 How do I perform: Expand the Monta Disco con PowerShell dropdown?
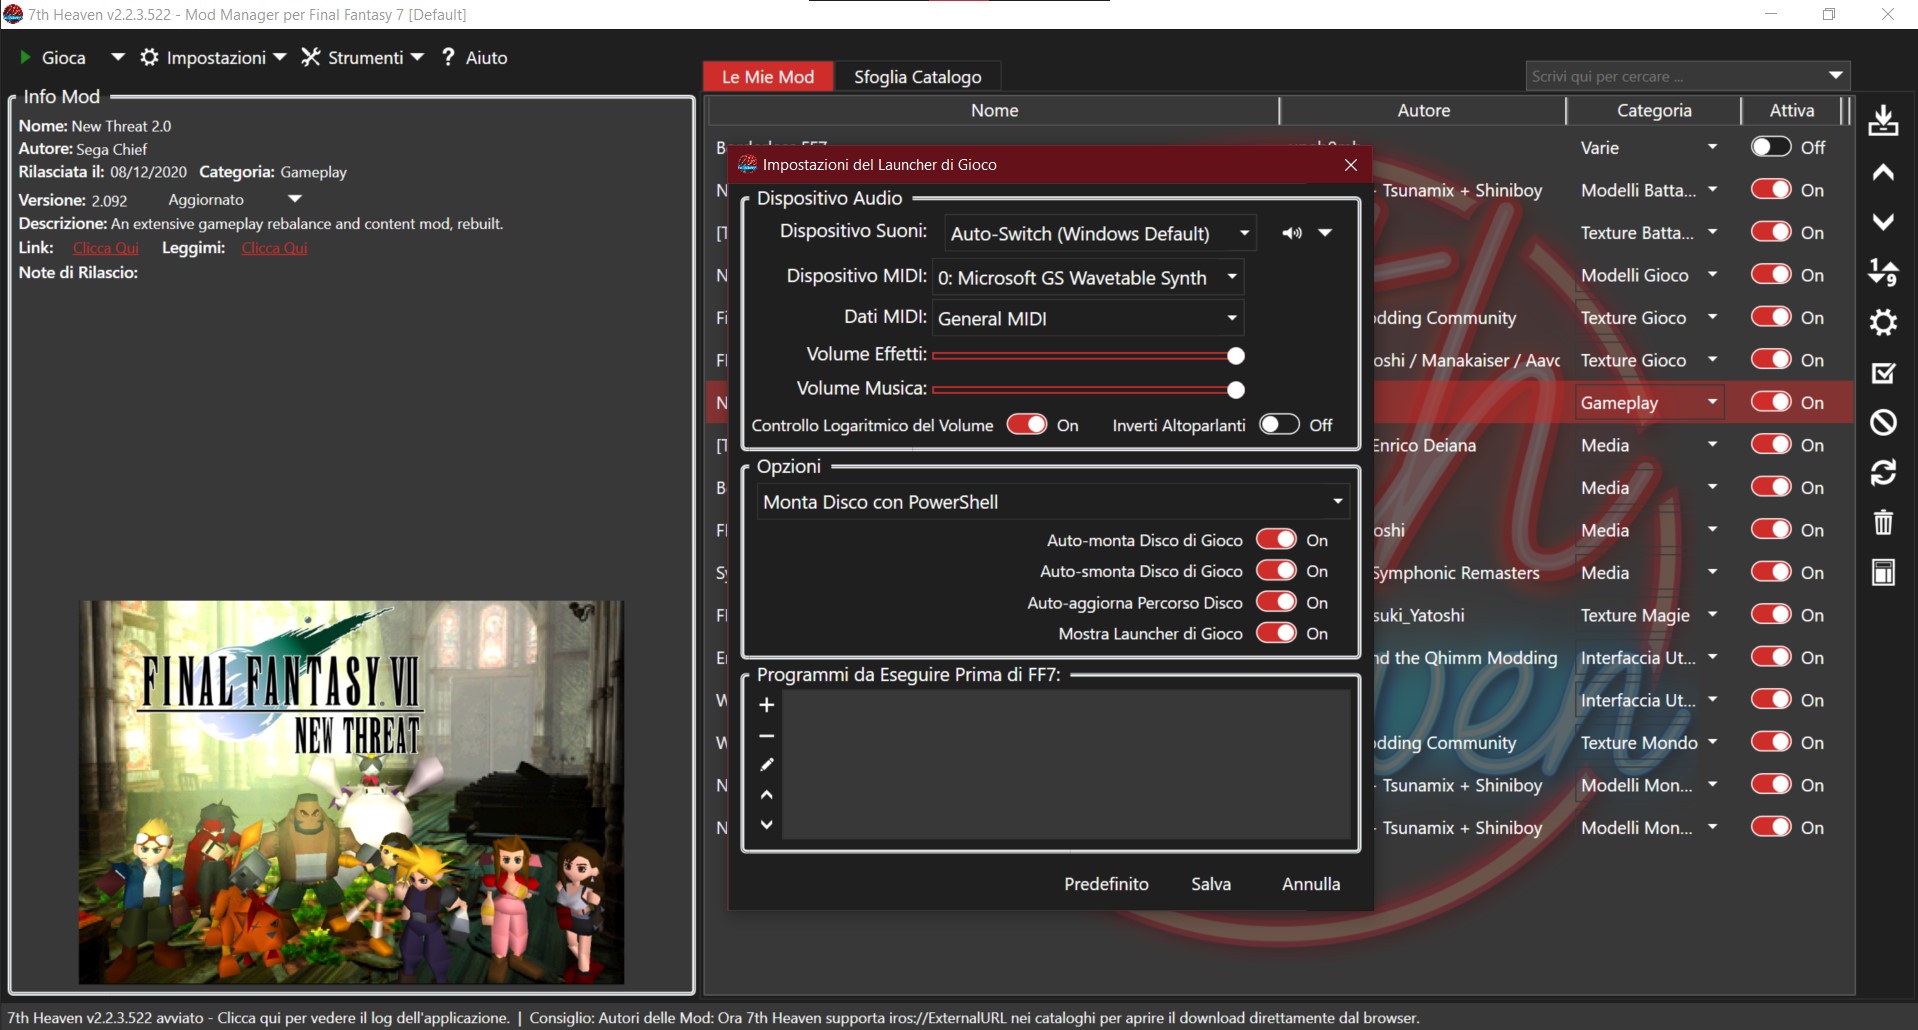[1053, 502]
